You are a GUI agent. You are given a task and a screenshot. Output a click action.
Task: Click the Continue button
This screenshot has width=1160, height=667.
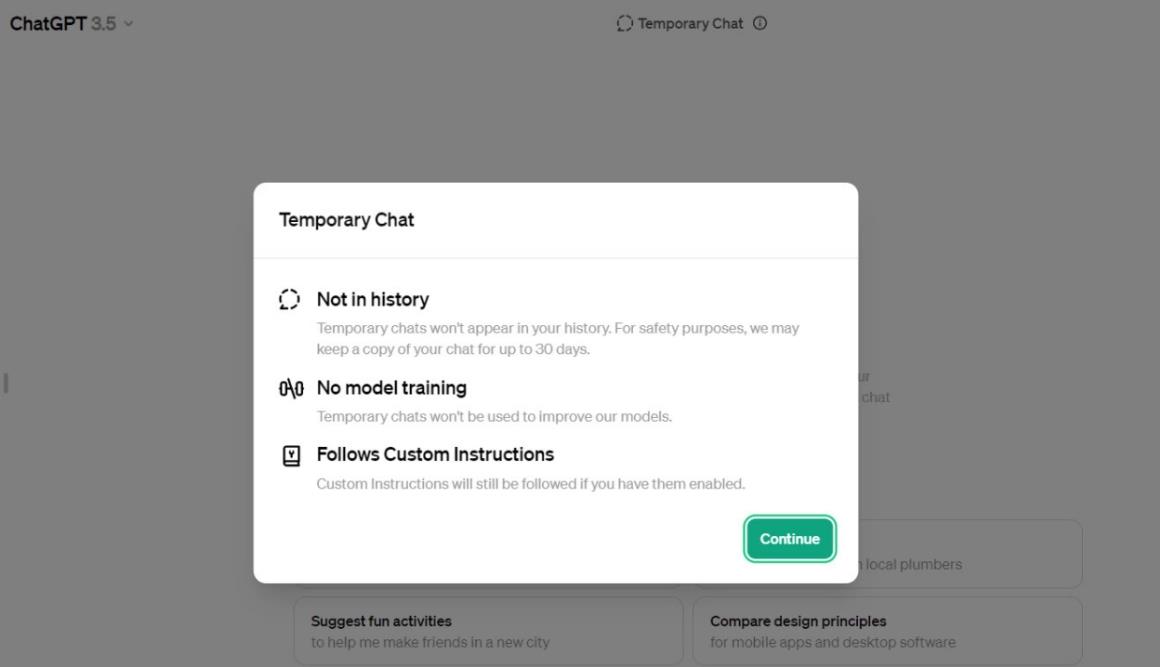point(789,539)
